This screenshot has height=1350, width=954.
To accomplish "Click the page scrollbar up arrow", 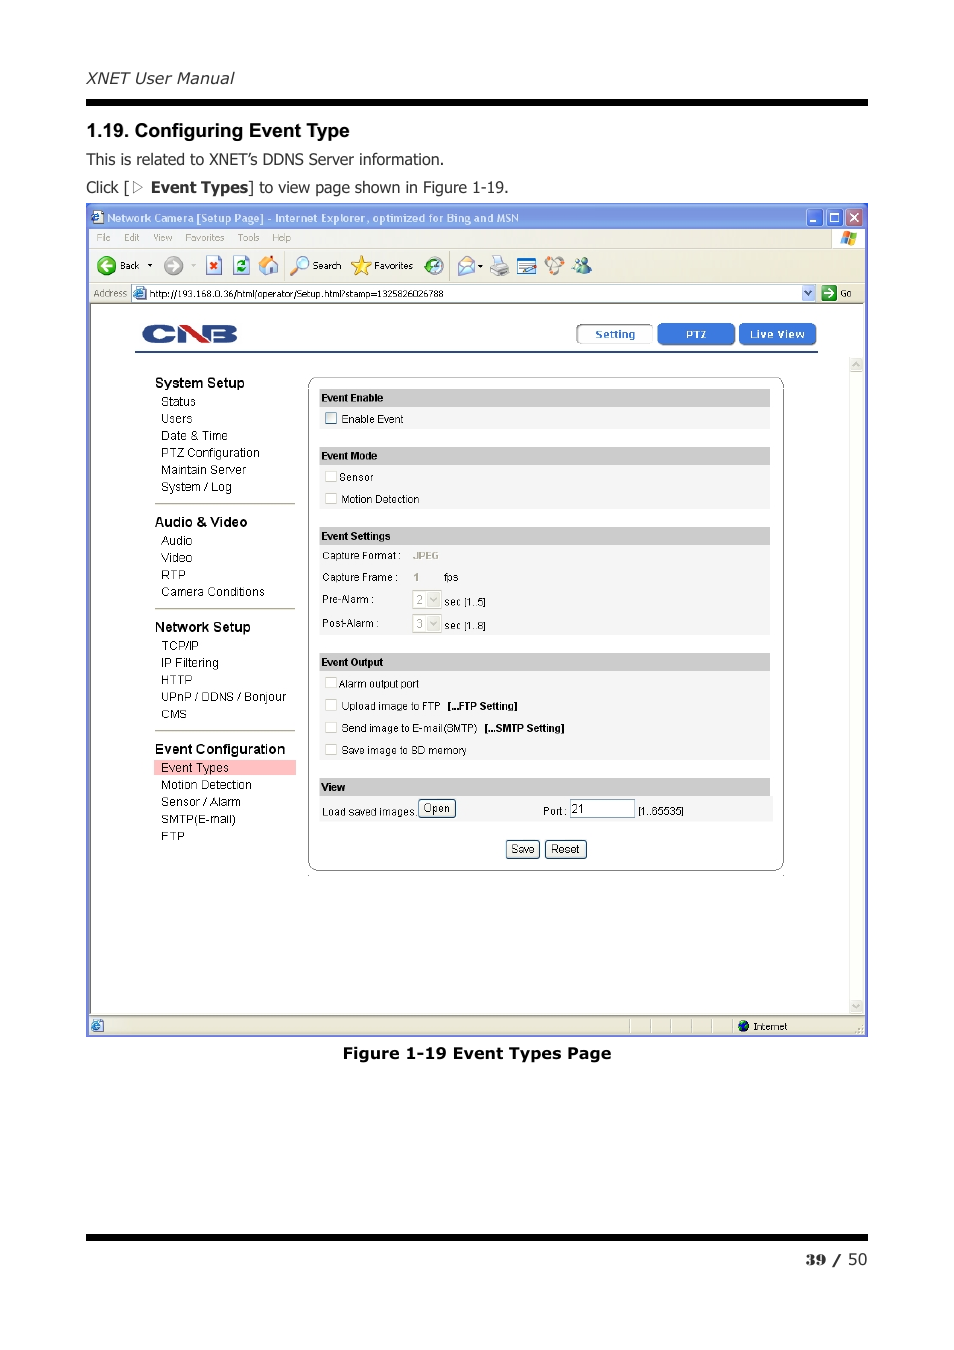I will [856, 365].
